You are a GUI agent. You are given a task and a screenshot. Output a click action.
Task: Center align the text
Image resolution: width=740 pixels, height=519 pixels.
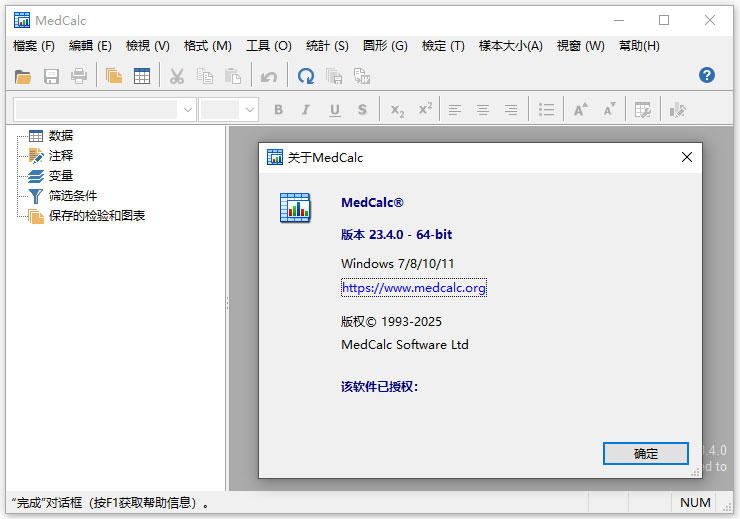tap(483, 110)
